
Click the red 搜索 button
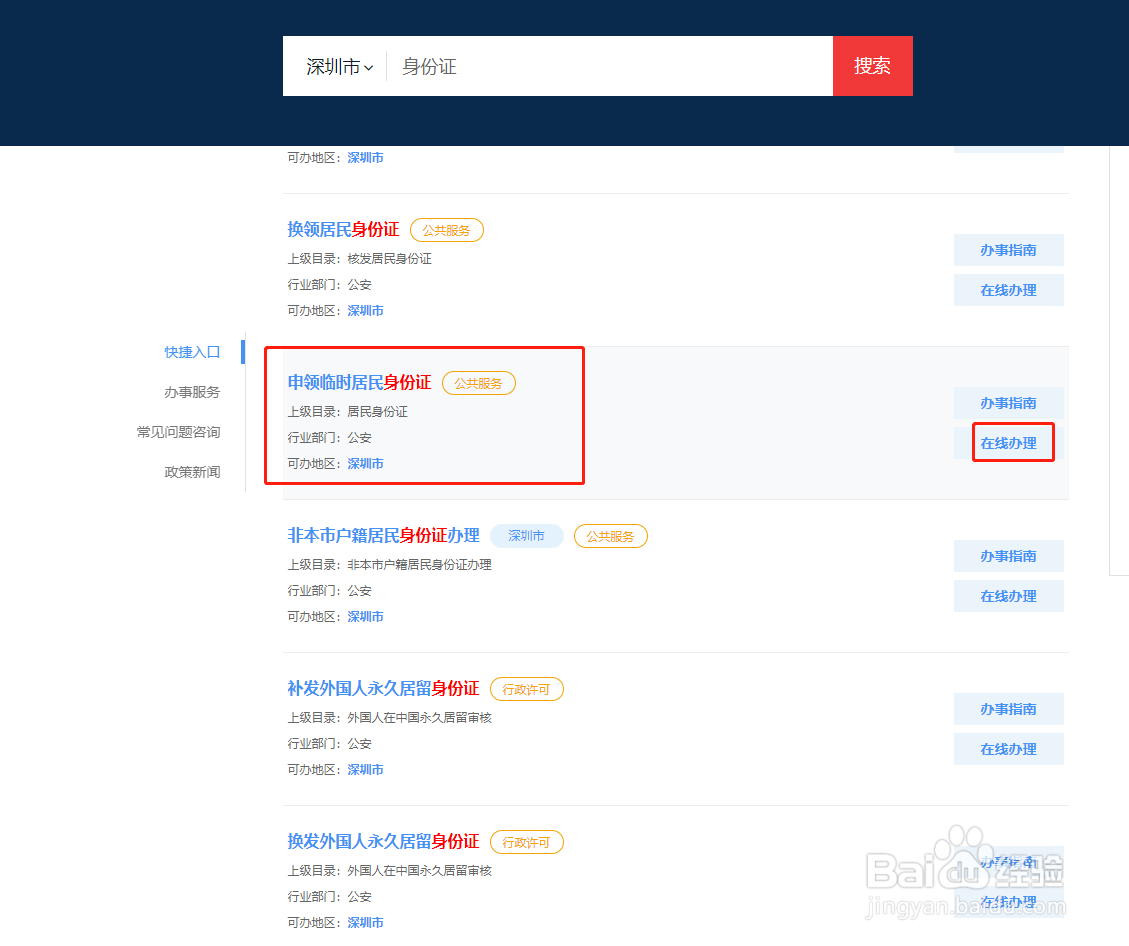[x=873, y=66]
